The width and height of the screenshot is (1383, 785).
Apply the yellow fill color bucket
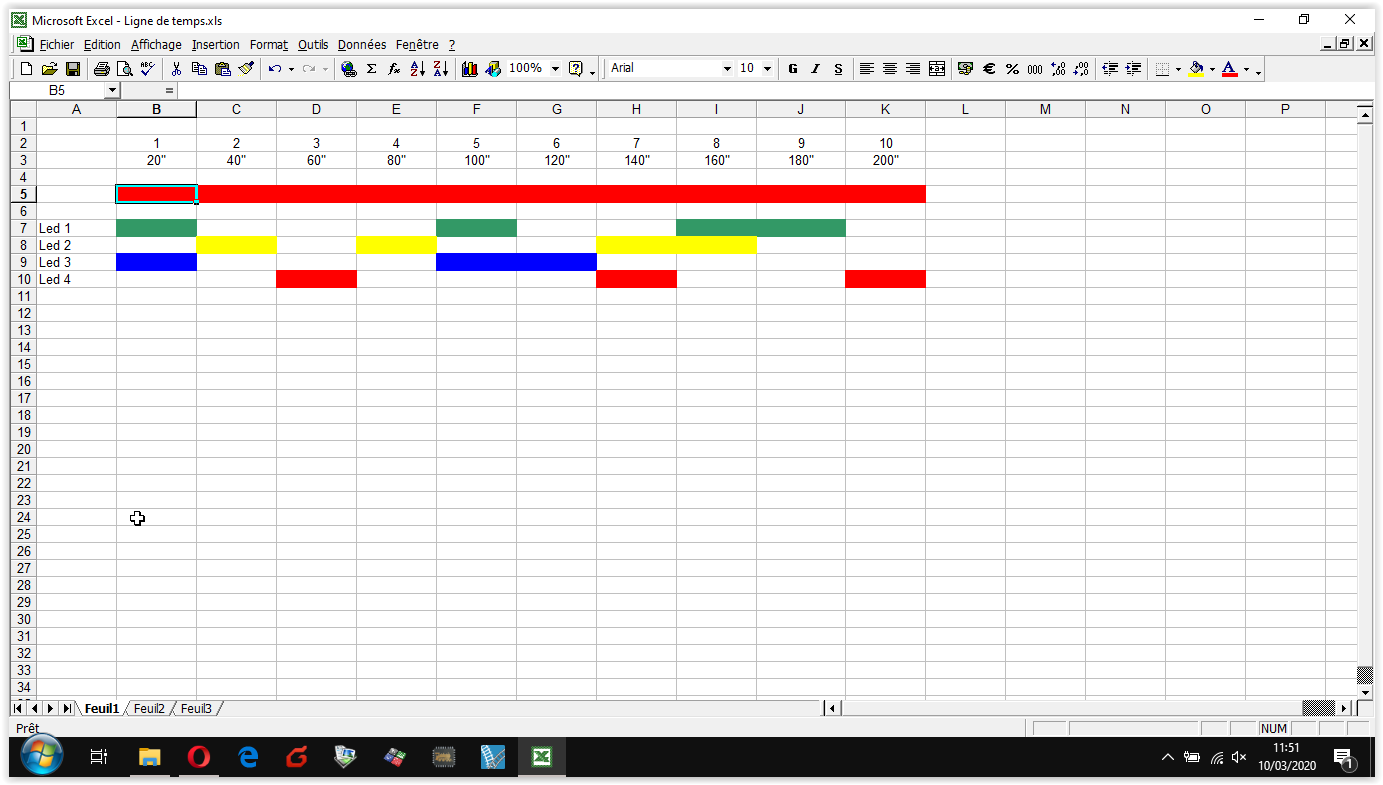[1196, 69]
